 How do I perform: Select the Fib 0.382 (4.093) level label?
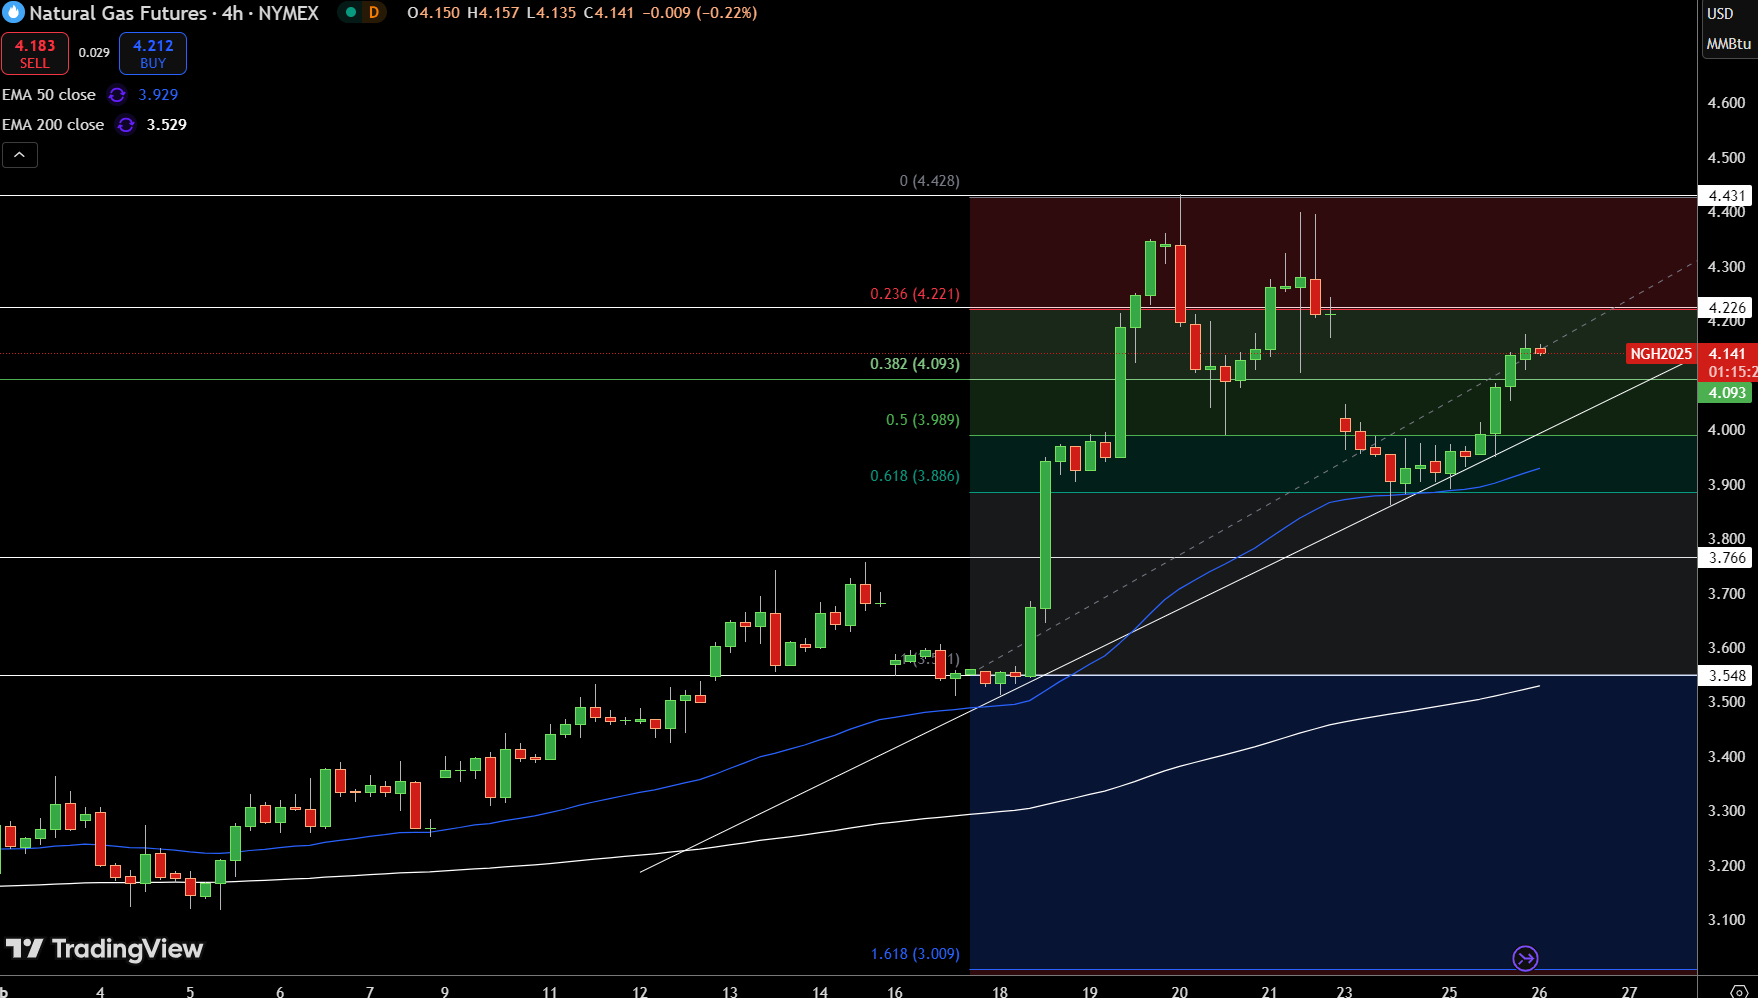coord(915,364)
